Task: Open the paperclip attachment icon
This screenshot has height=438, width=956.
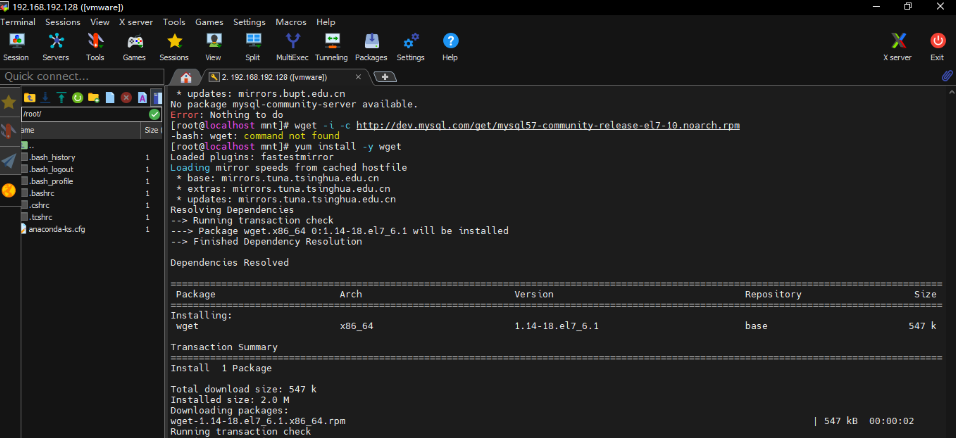Action: pyautogui.click(x=946, y=77)
